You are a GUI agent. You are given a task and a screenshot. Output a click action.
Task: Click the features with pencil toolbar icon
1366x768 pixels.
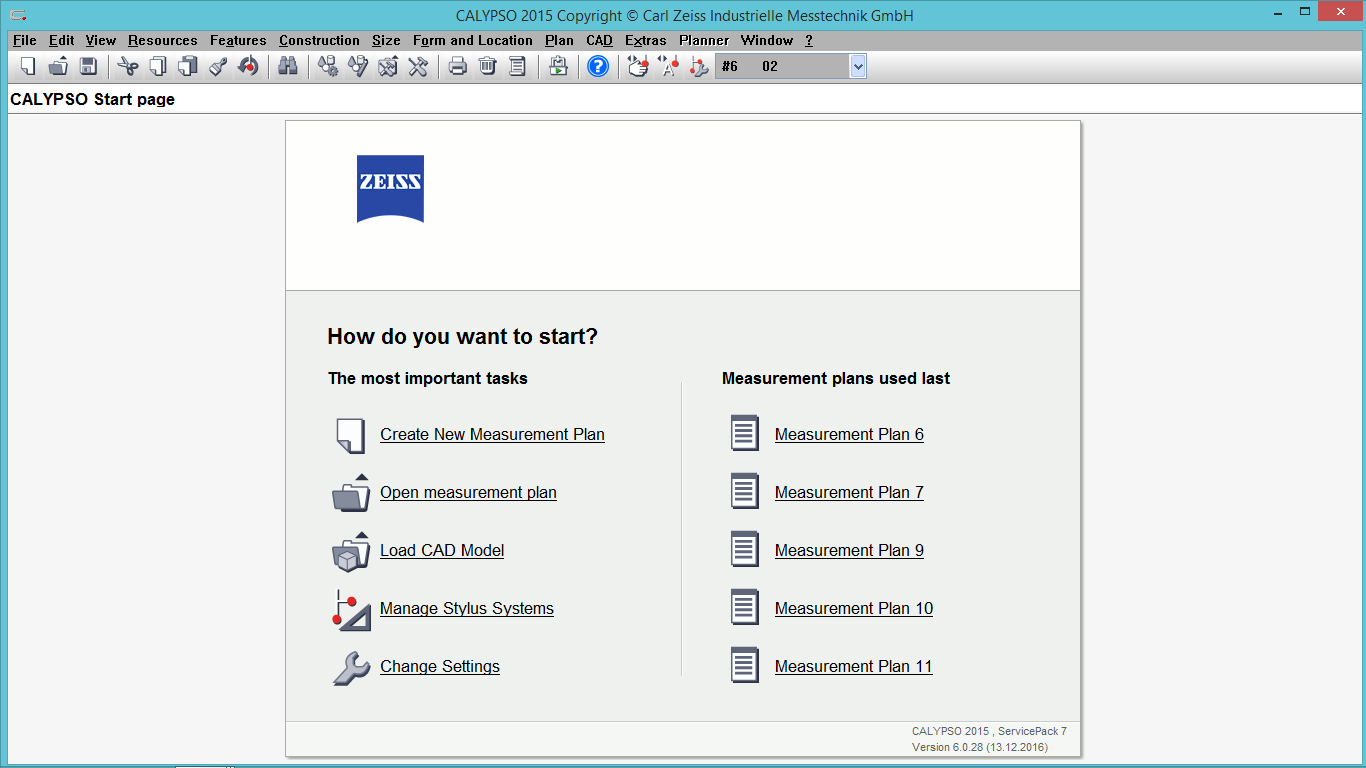click(358, 66)
